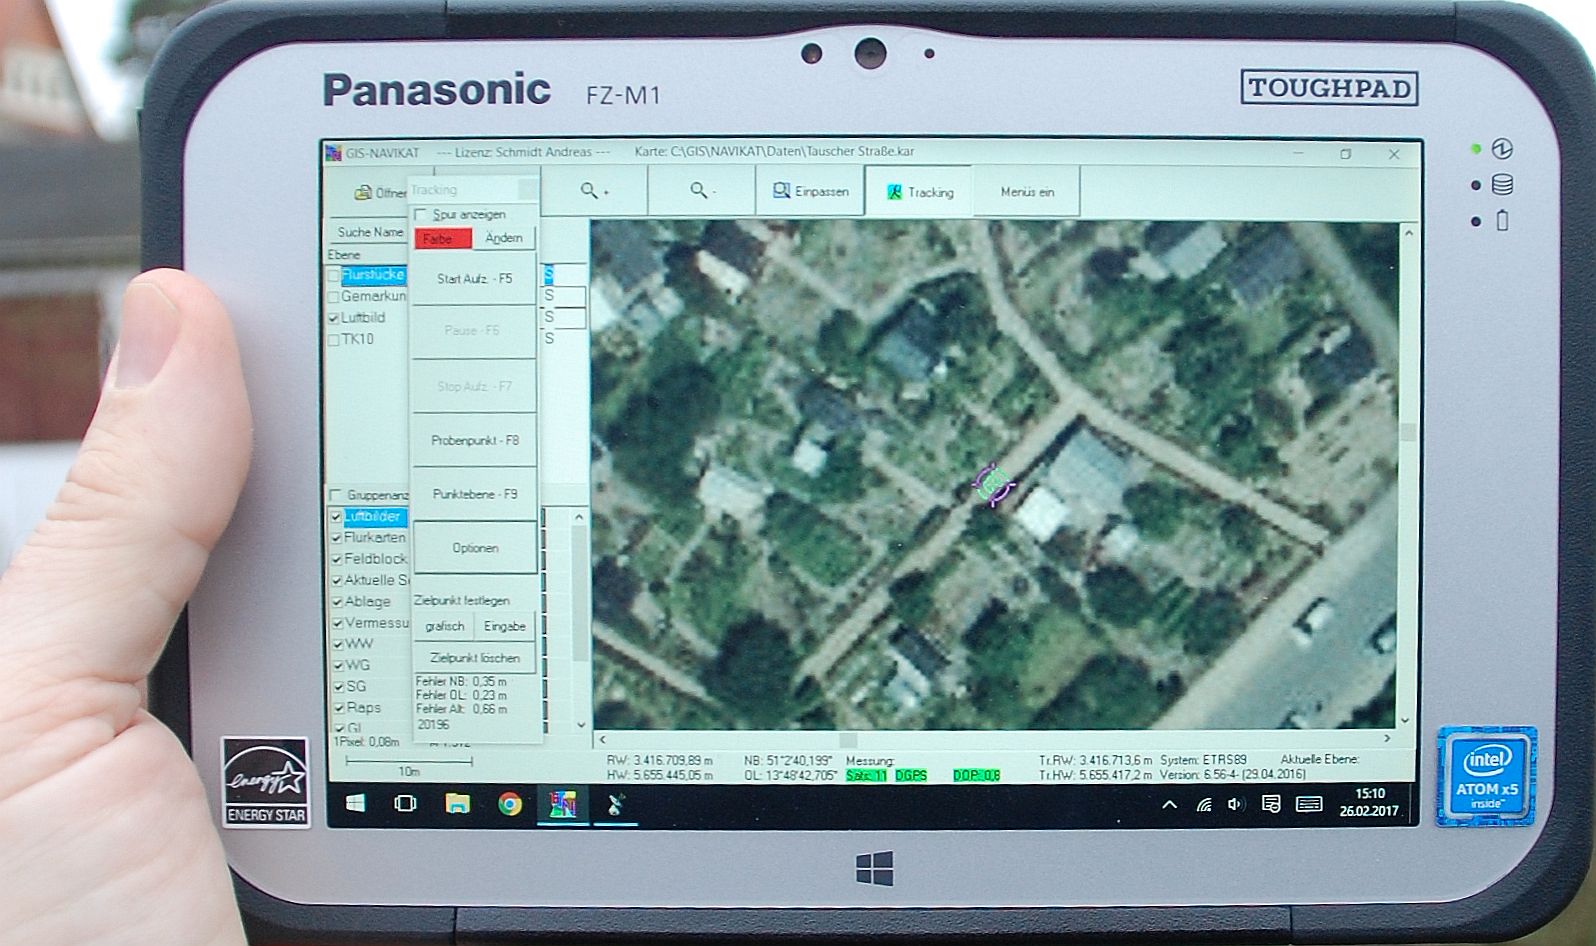The height and width of the screenshot is (946, 1596).
Task: Click the map's scroll right arrow
Action: [1387, 739]
